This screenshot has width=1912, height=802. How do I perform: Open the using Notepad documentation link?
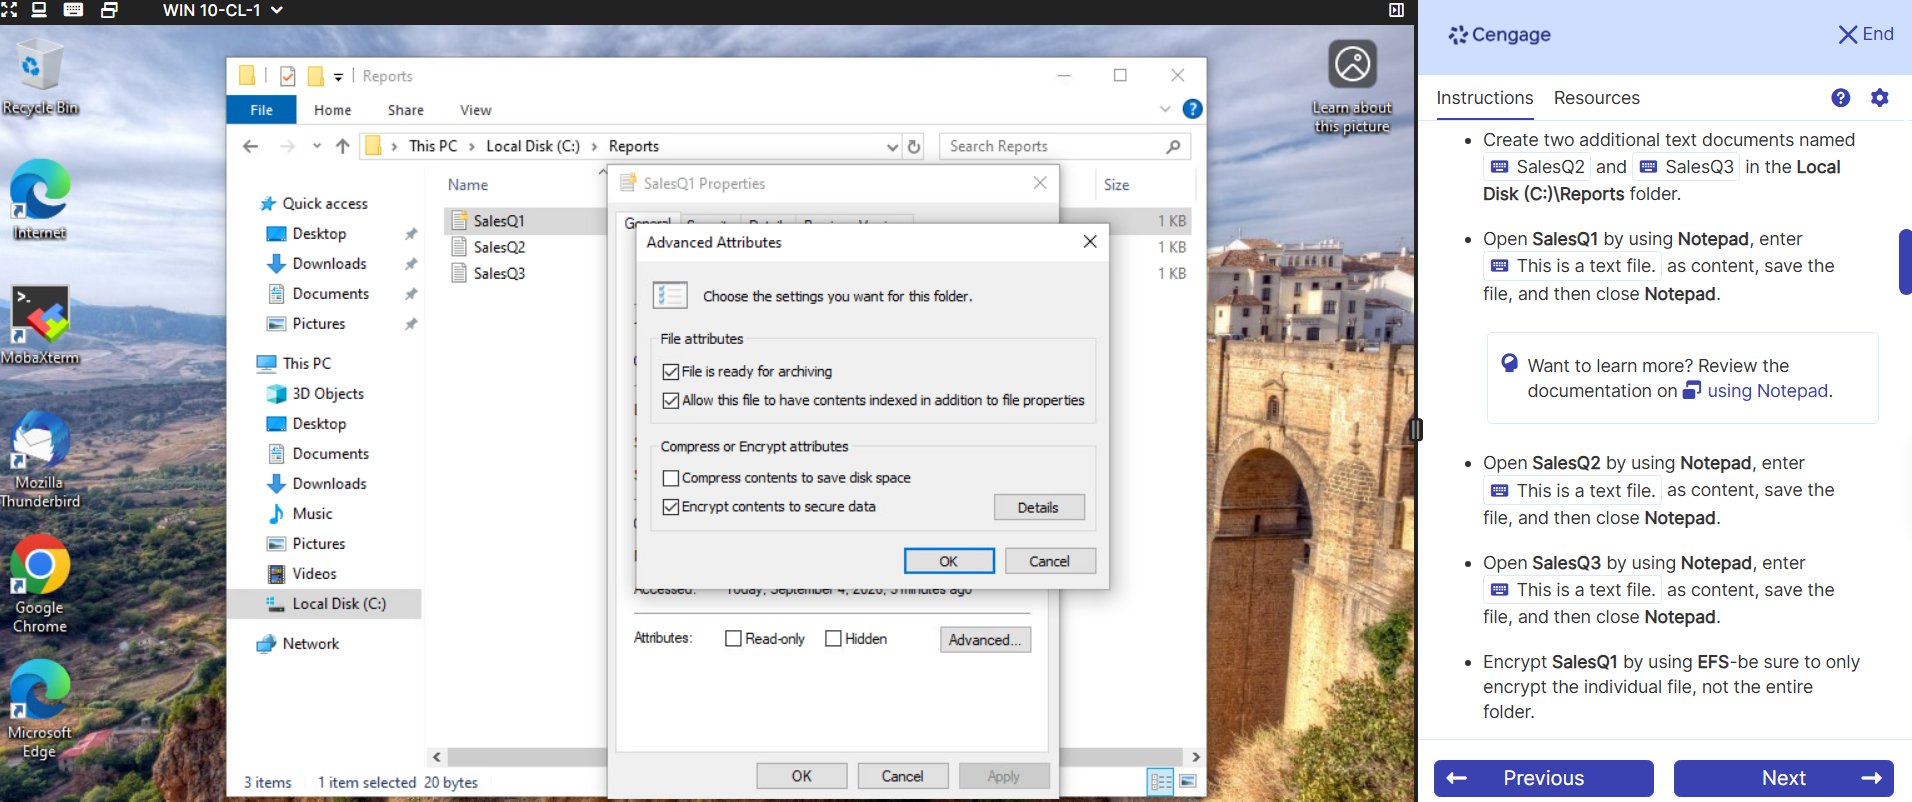(x=1768, y=391)
